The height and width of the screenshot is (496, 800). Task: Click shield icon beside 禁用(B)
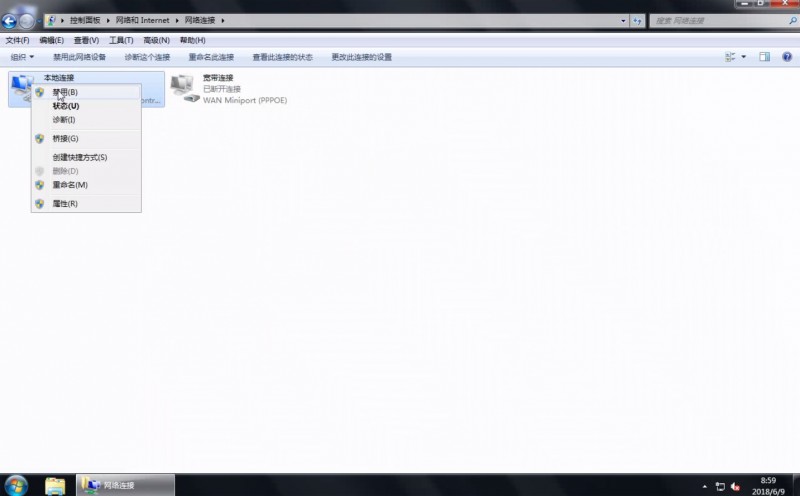(40, 92)
